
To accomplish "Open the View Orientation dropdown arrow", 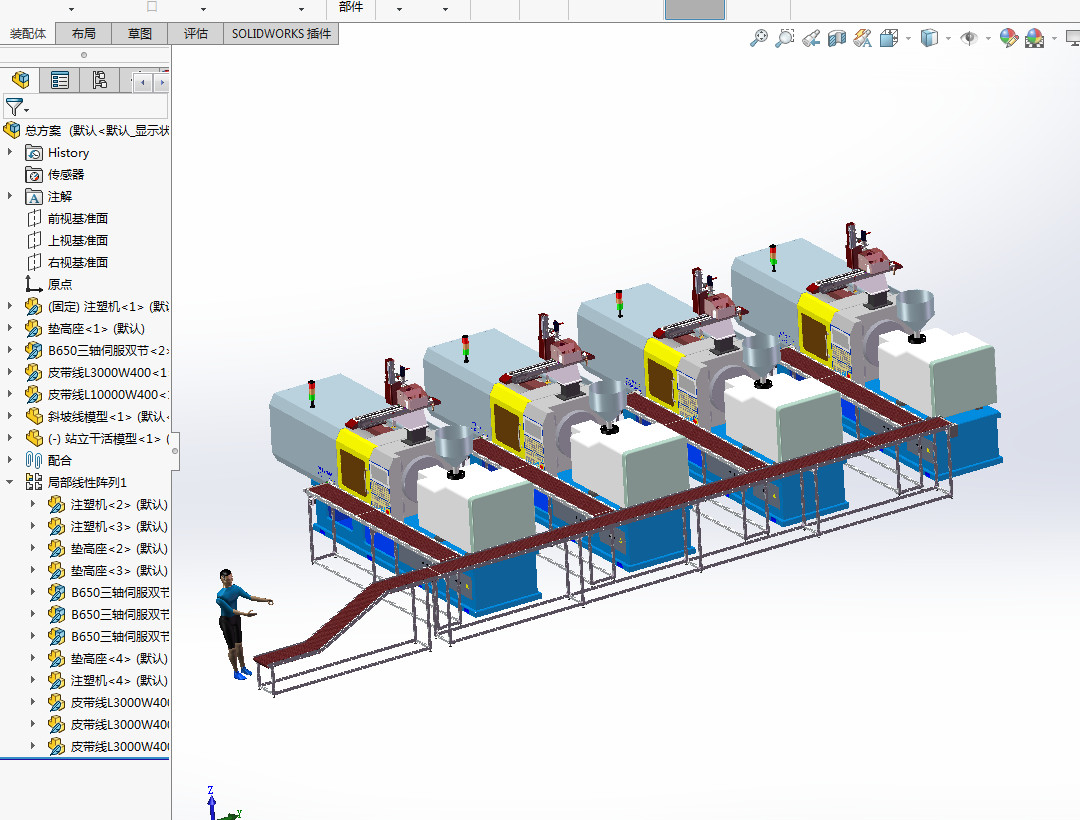I will pyautogui.click(x=908, y=39).
